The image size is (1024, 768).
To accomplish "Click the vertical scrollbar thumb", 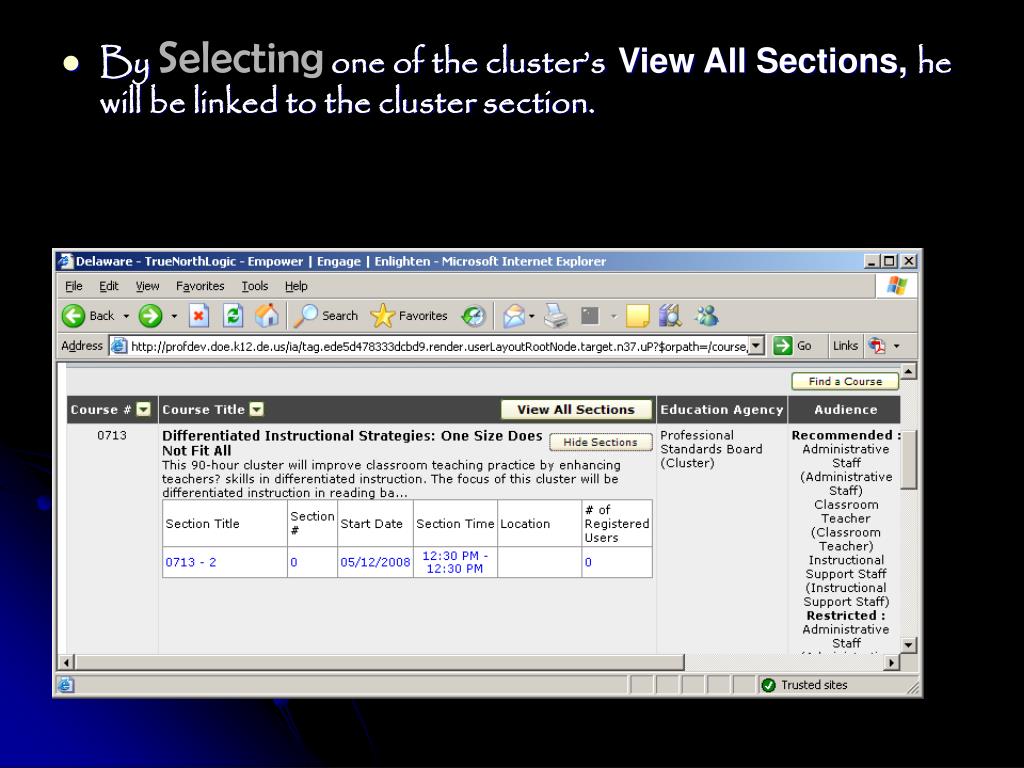I will [x=908, y=459].
